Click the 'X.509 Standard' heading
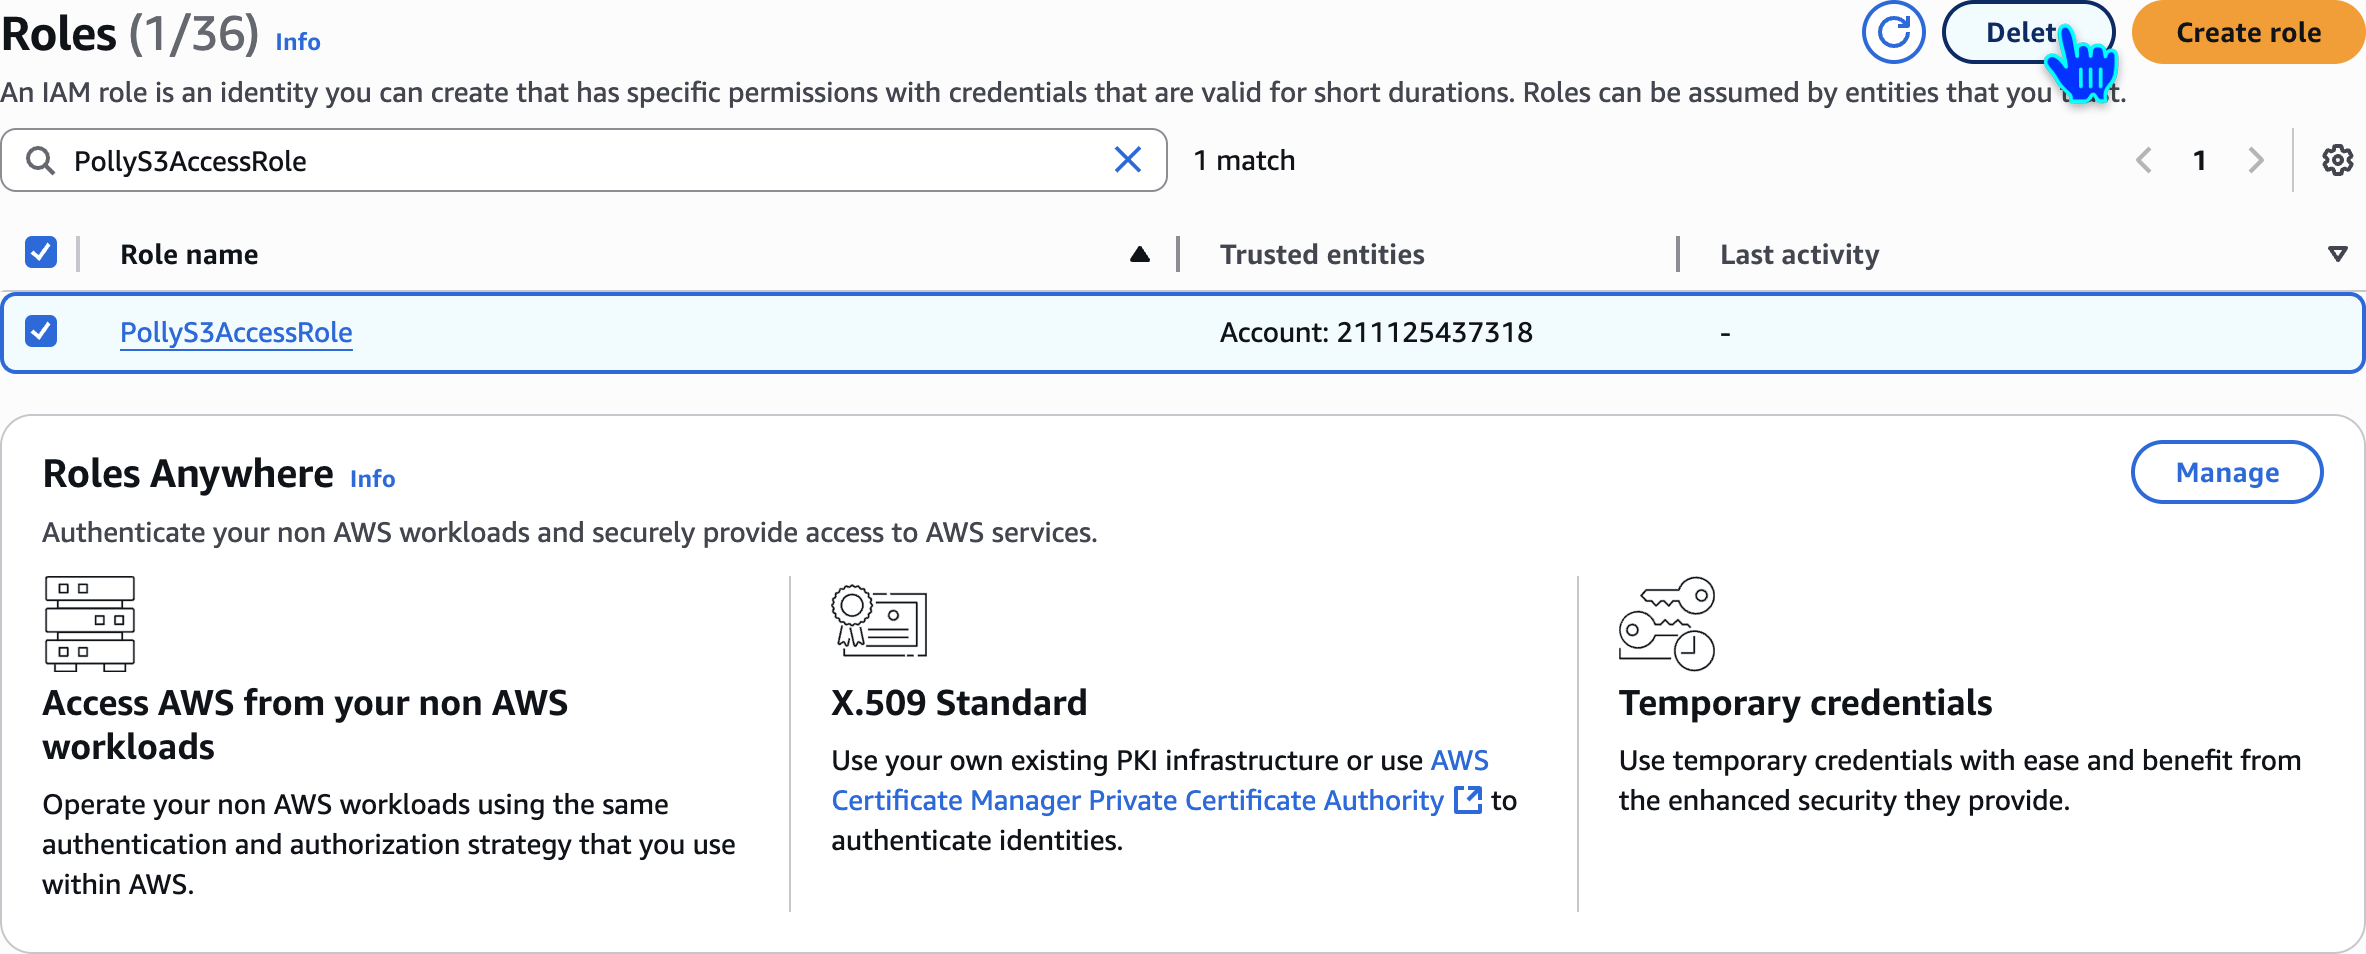Screen dimensions: 2366x954 [x=959, y=703]
